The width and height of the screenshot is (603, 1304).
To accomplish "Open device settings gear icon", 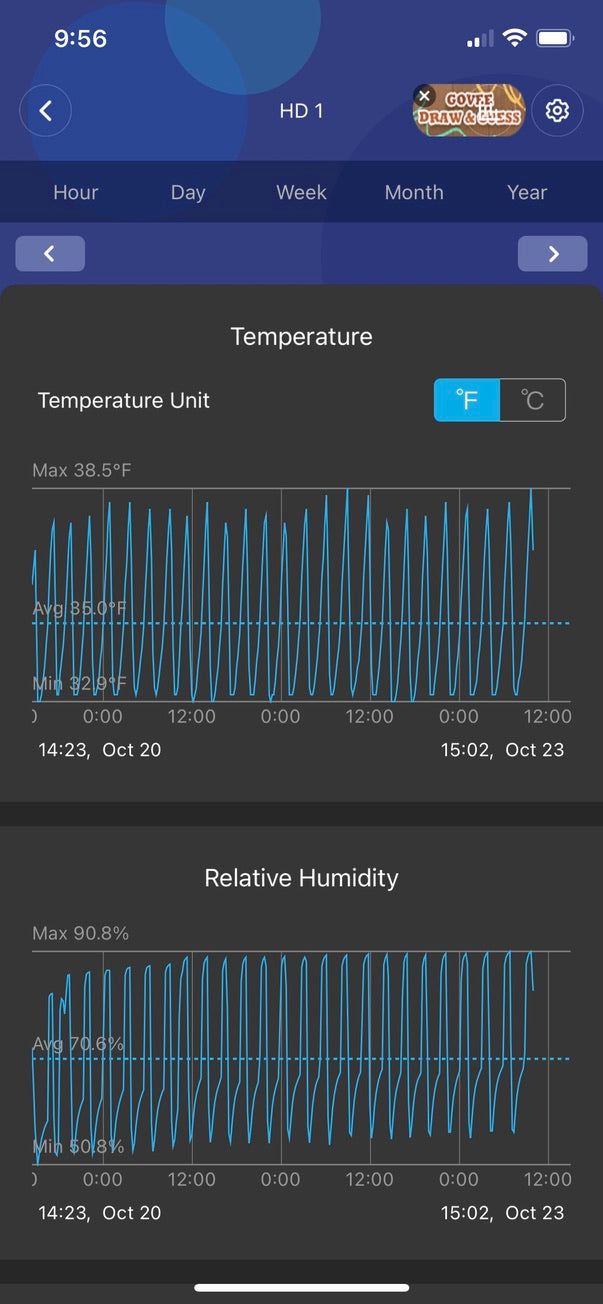I will [x=557, y=111].
